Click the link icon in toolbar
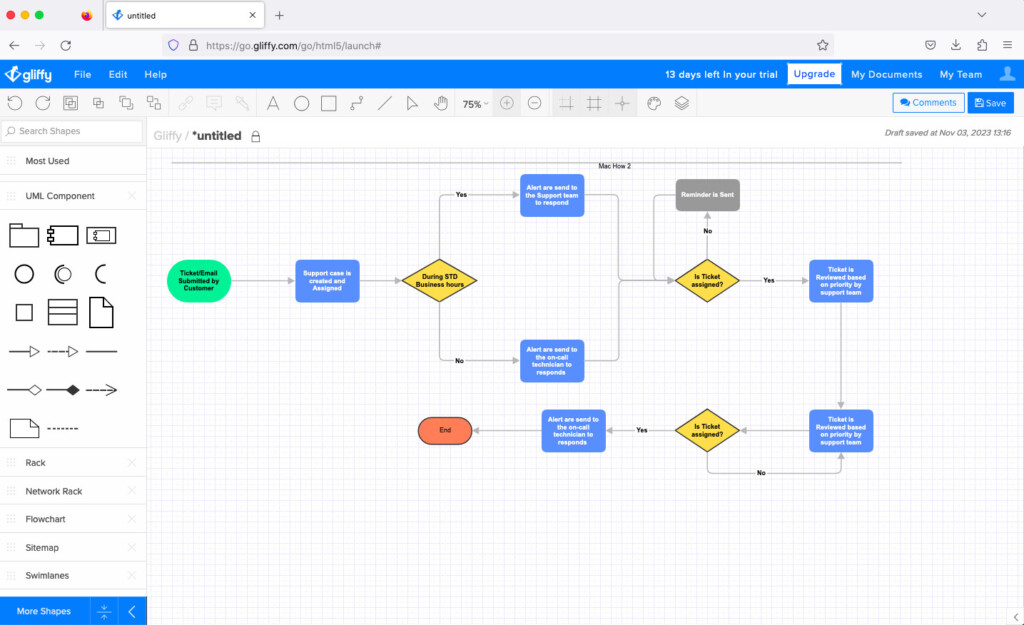The height and width of the screenshot is (625, 1024). pyautogui.click(x=186, y=103)
